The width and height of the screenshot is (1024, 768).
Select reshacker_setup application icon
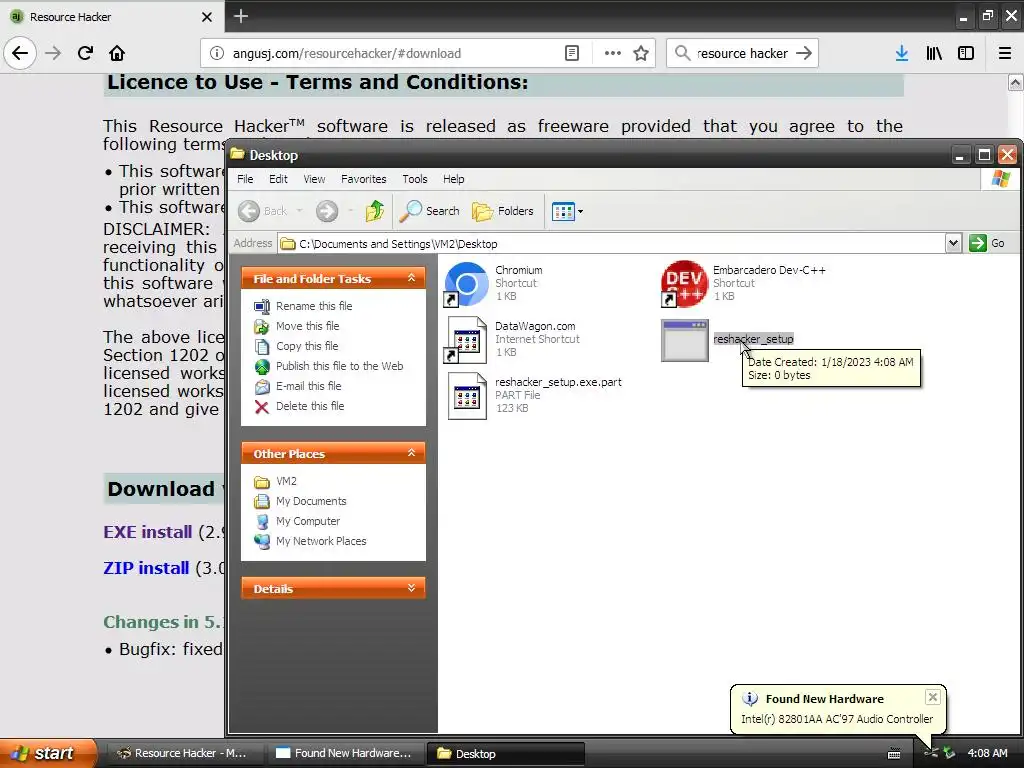pos(684,340)
